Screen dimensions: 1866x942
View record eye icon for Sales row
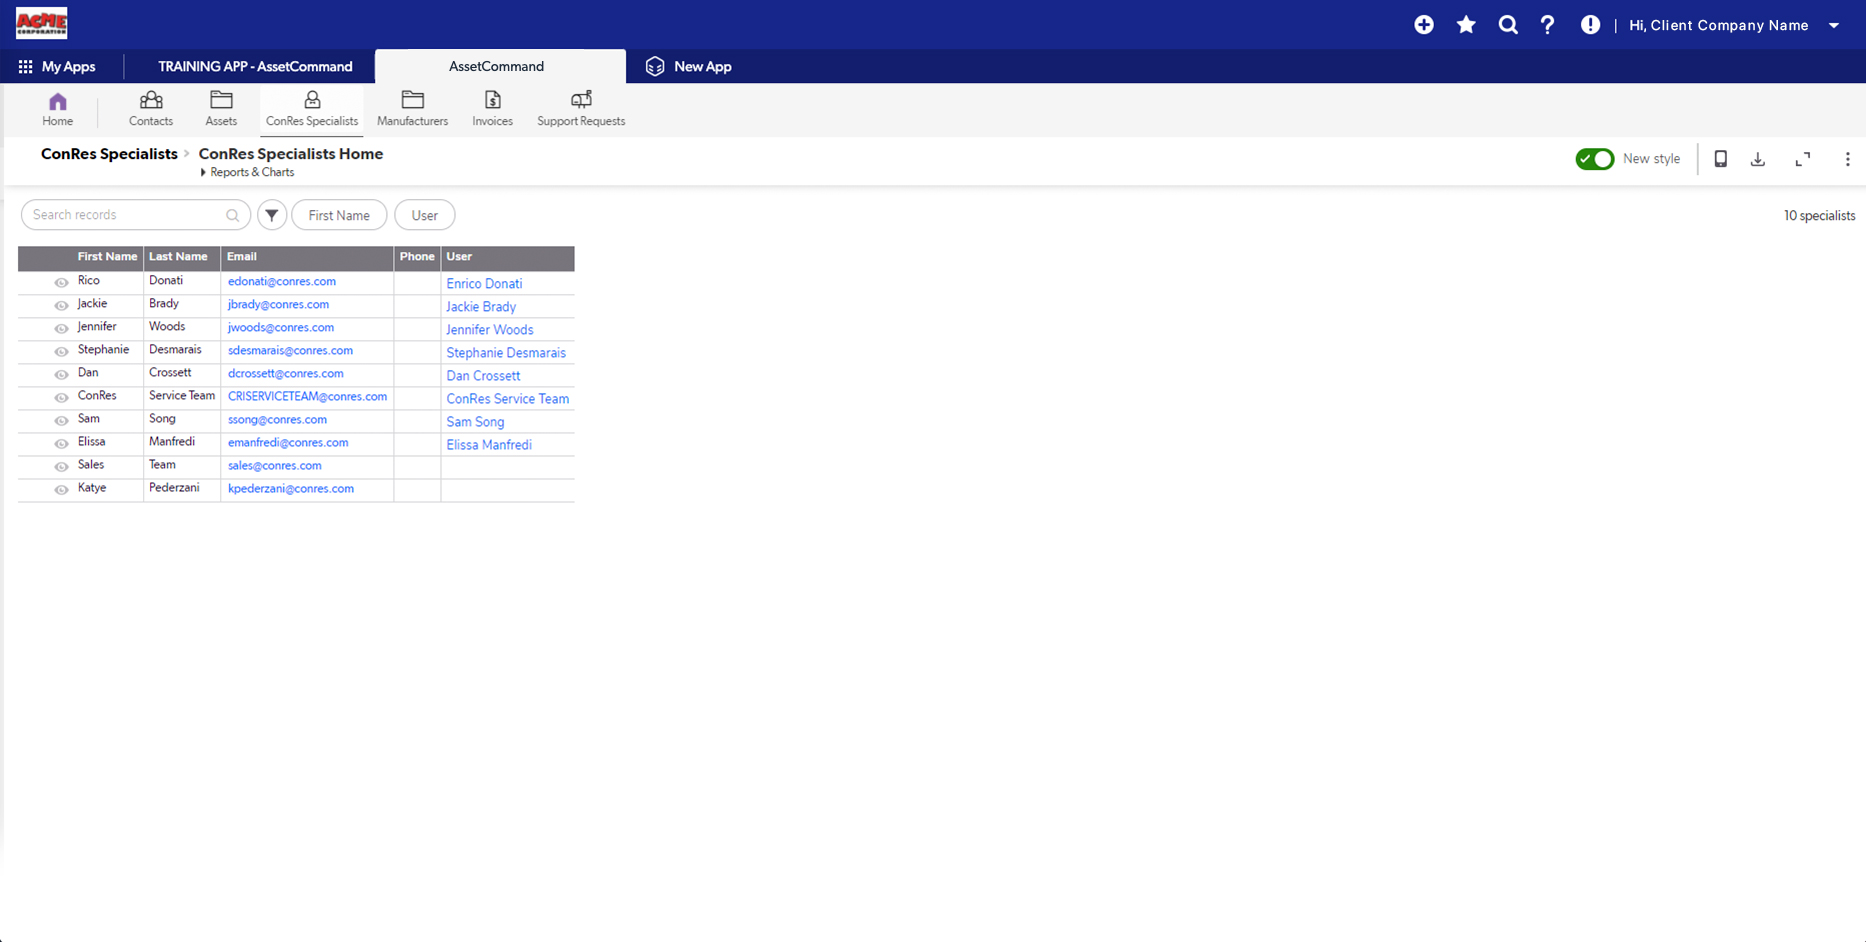(x=61, y=467)
